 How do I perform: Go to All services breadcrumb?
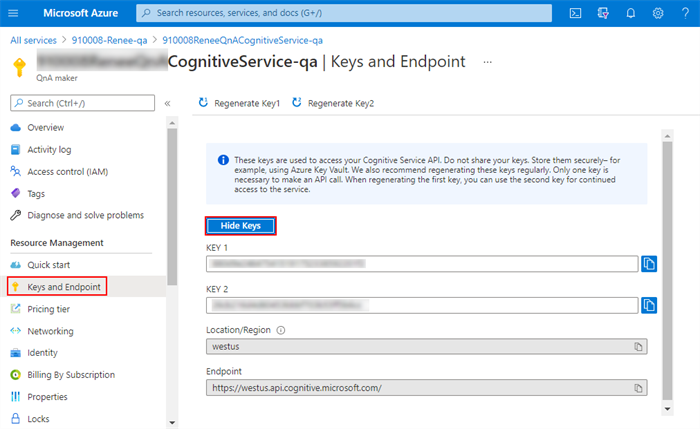(x=33, y=40)
